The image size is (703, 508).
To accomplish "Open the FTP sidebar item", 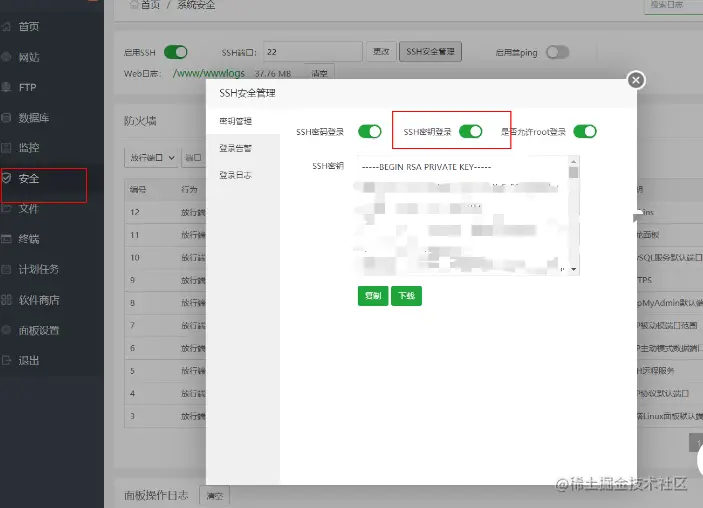I will point(27,87).
